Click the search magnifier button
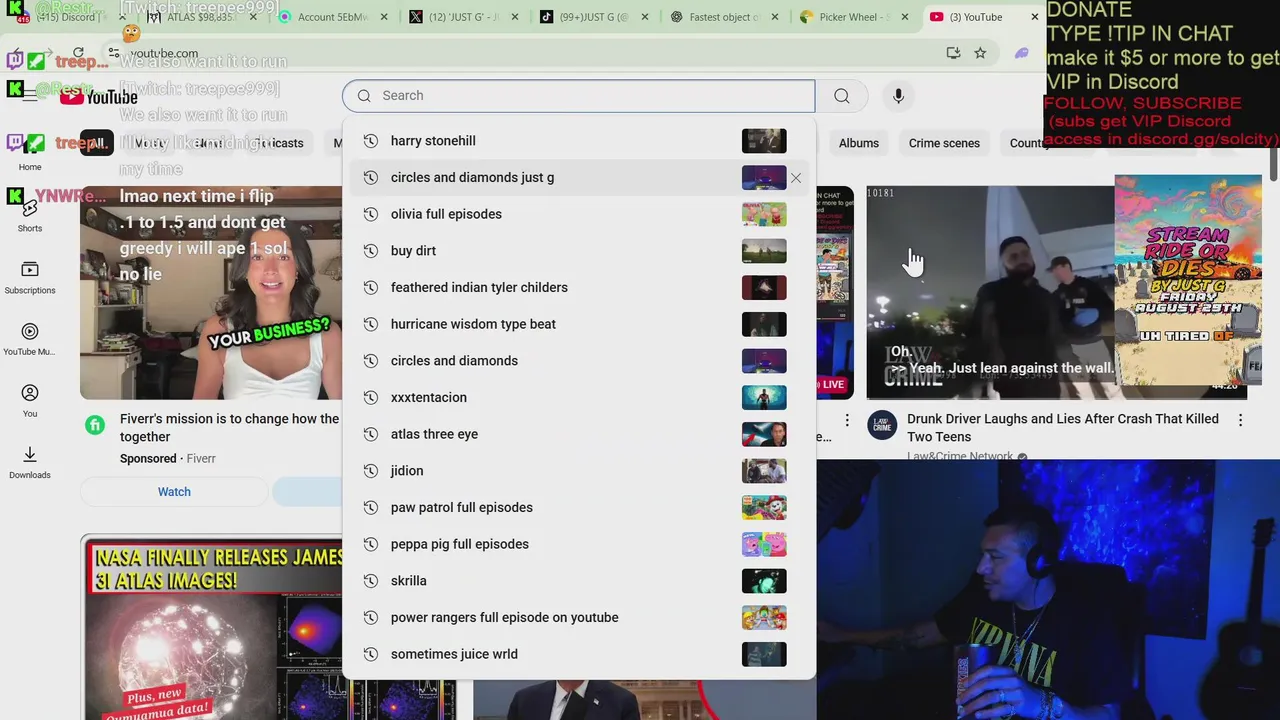The width and height of the screenshot is (1280, 720). tap(842, 96)
